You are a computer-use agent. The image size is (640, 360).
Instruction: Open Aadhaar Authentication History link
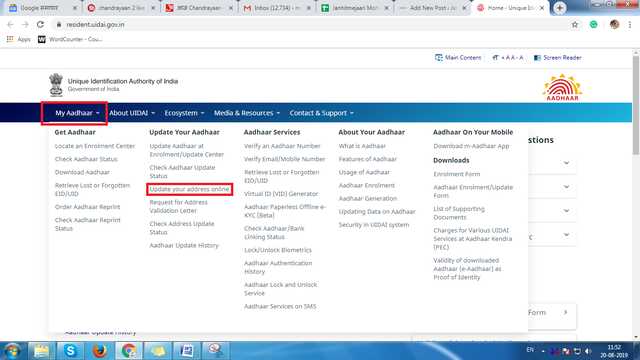point(278,267)
